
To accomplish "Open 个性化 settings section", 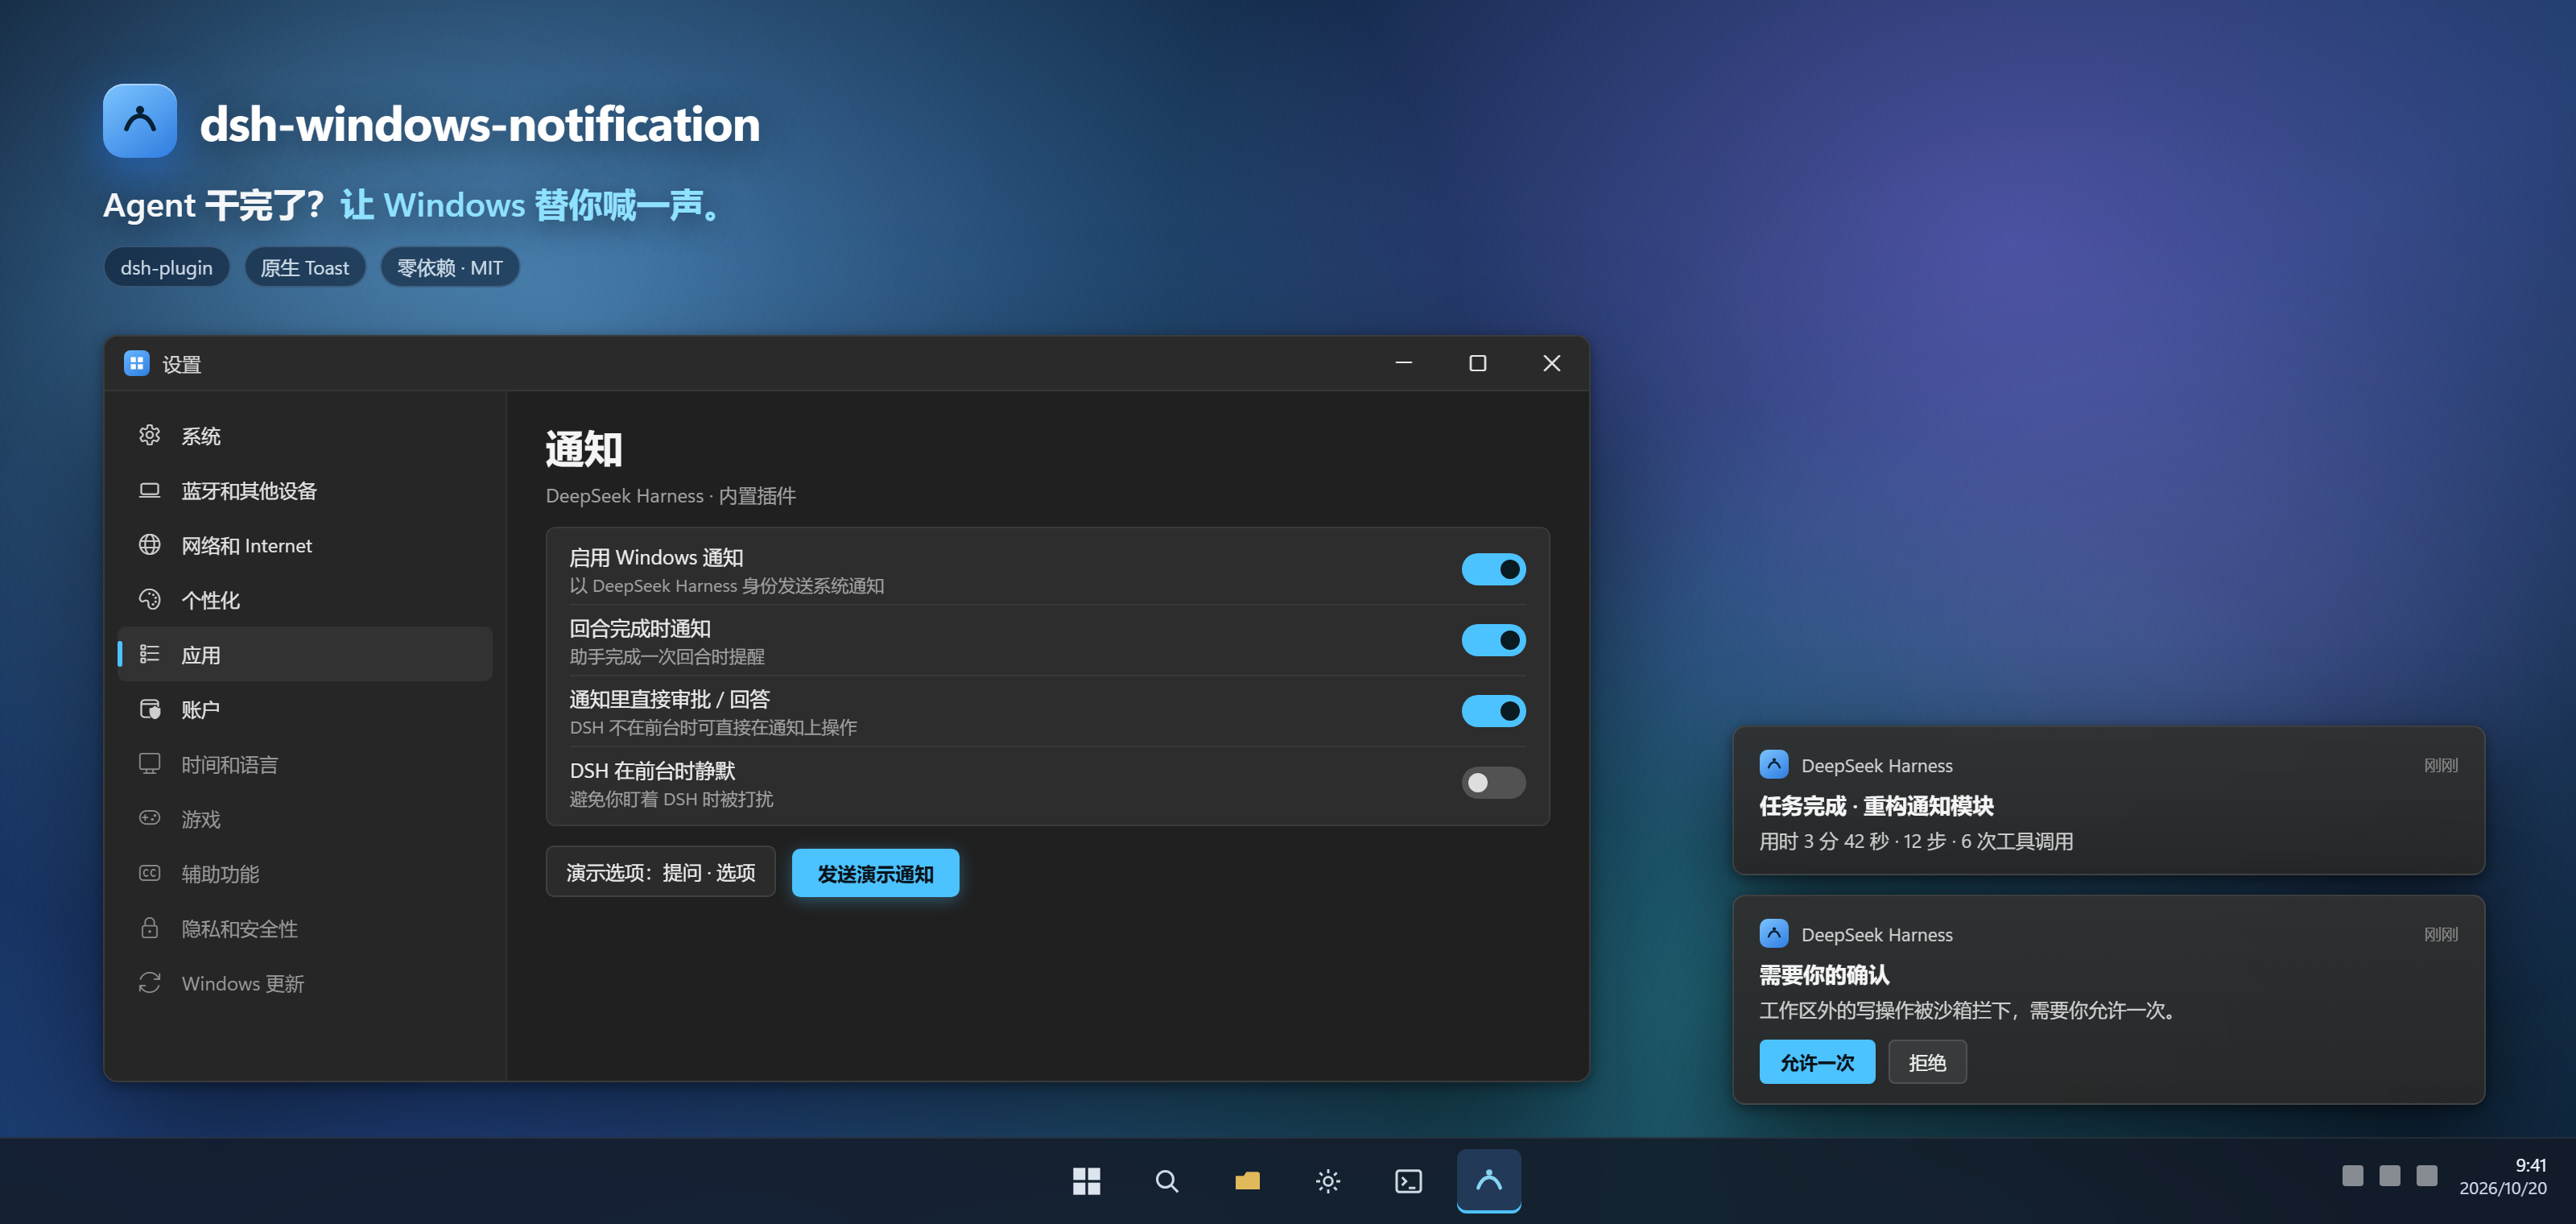I will 305,599.
